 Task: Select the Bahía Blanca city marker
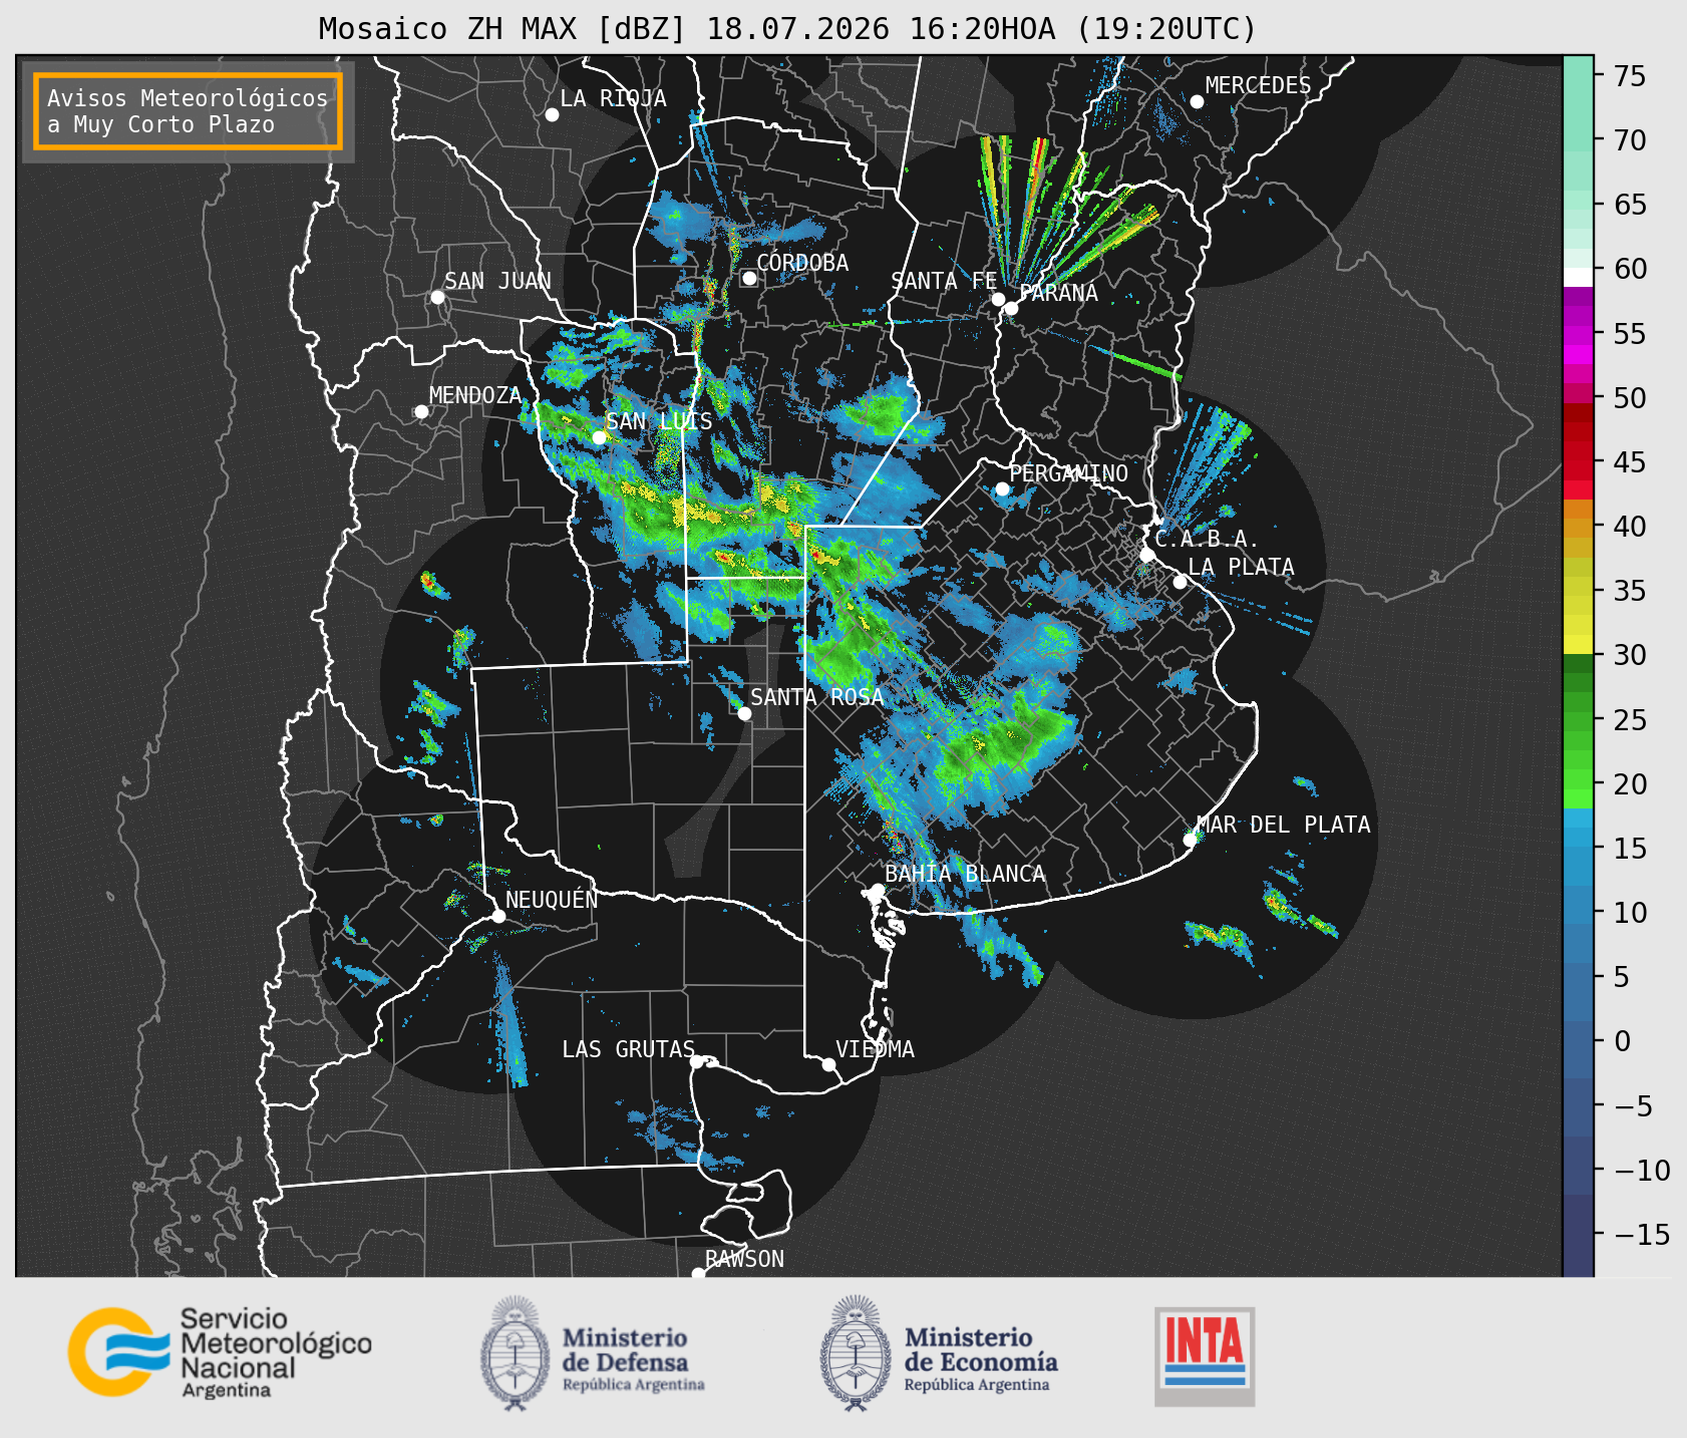(x=877, y=890)
